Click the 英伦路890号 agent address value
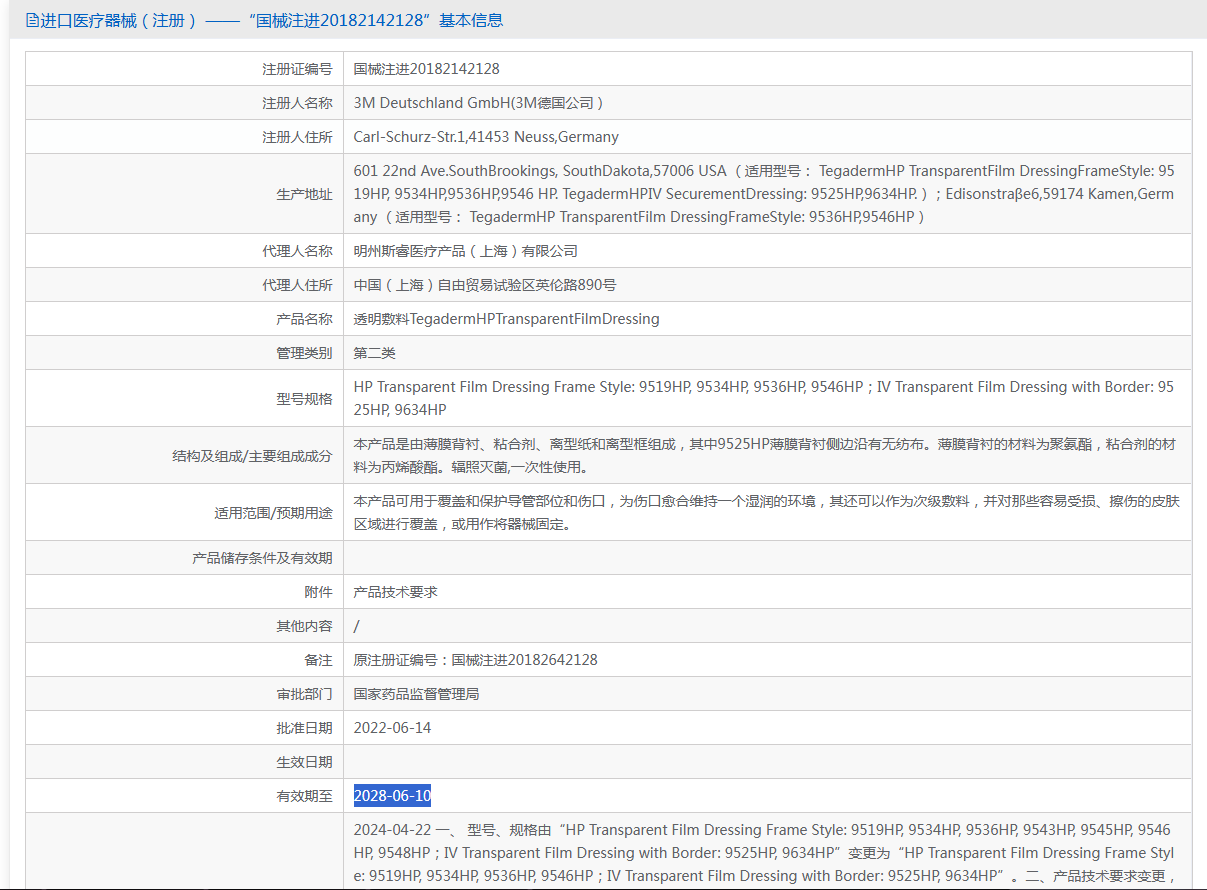1207x890 pixels. click(485, 285)
